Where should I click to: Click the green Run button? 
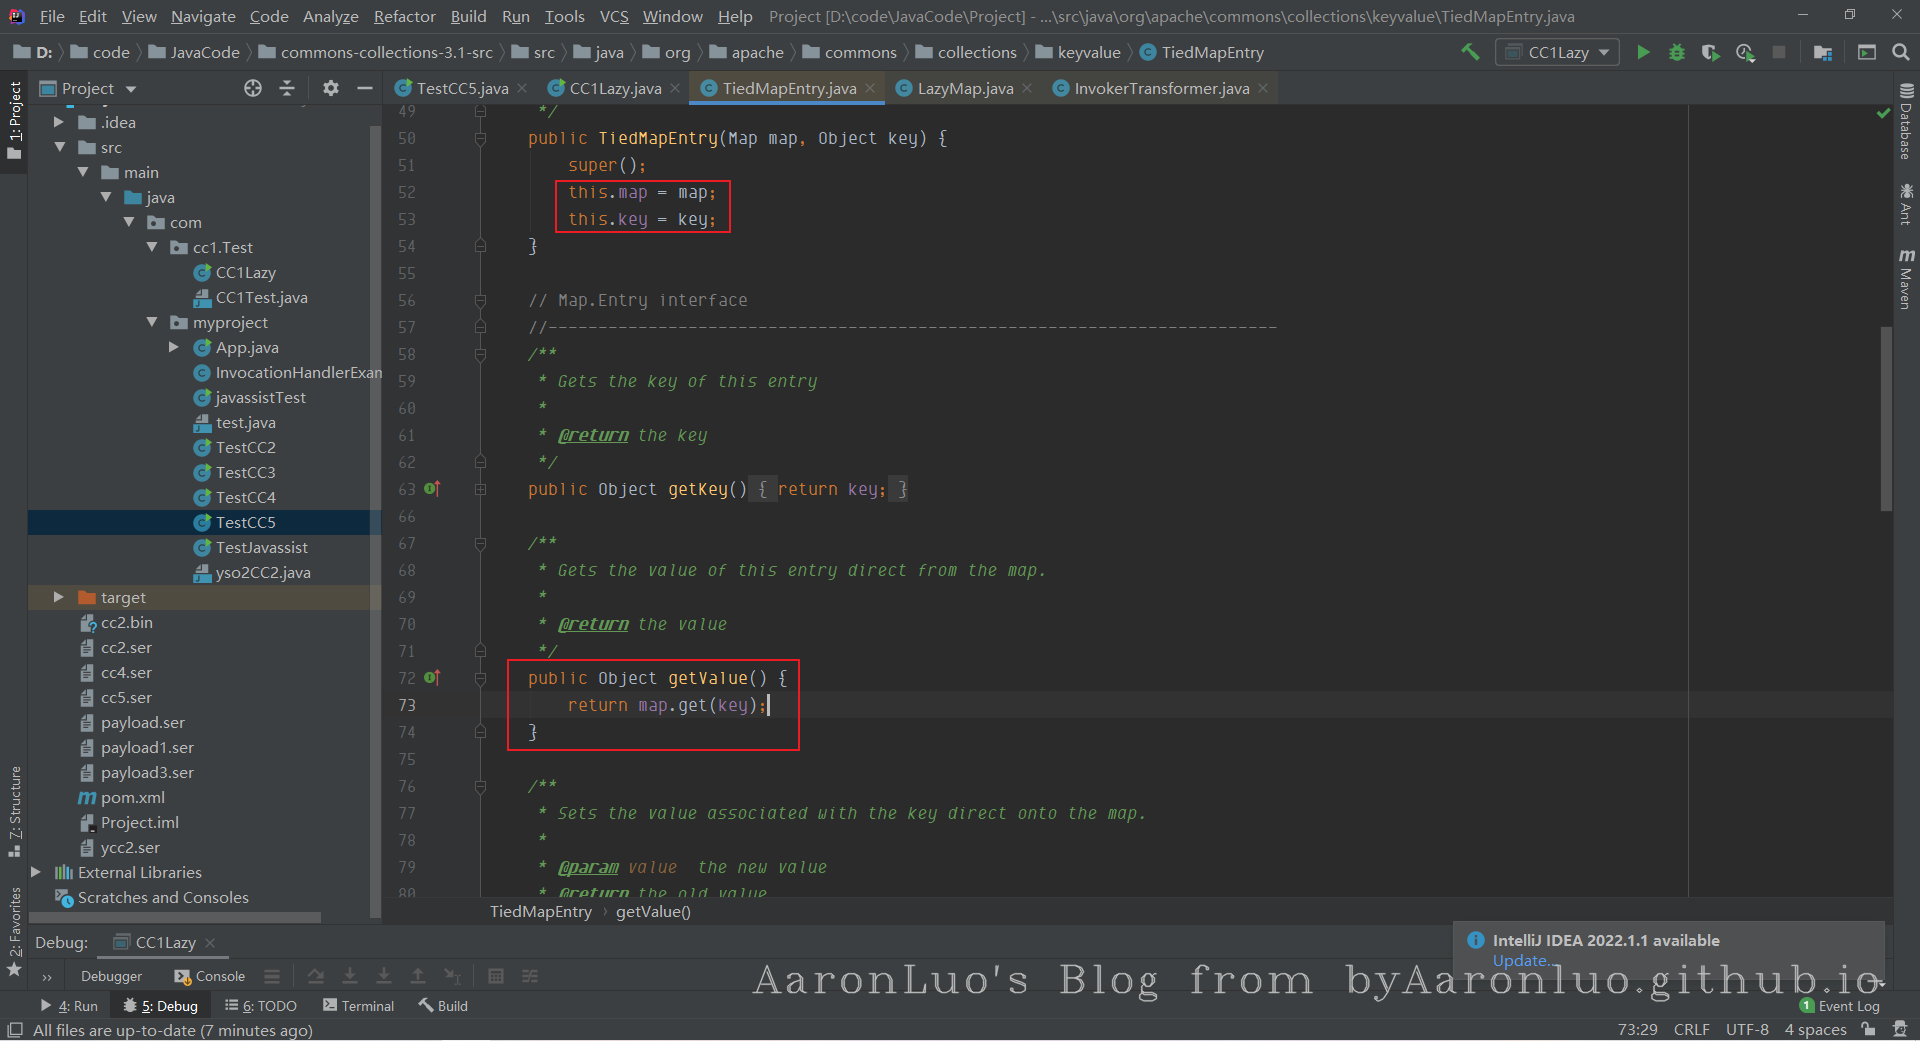1642,52
